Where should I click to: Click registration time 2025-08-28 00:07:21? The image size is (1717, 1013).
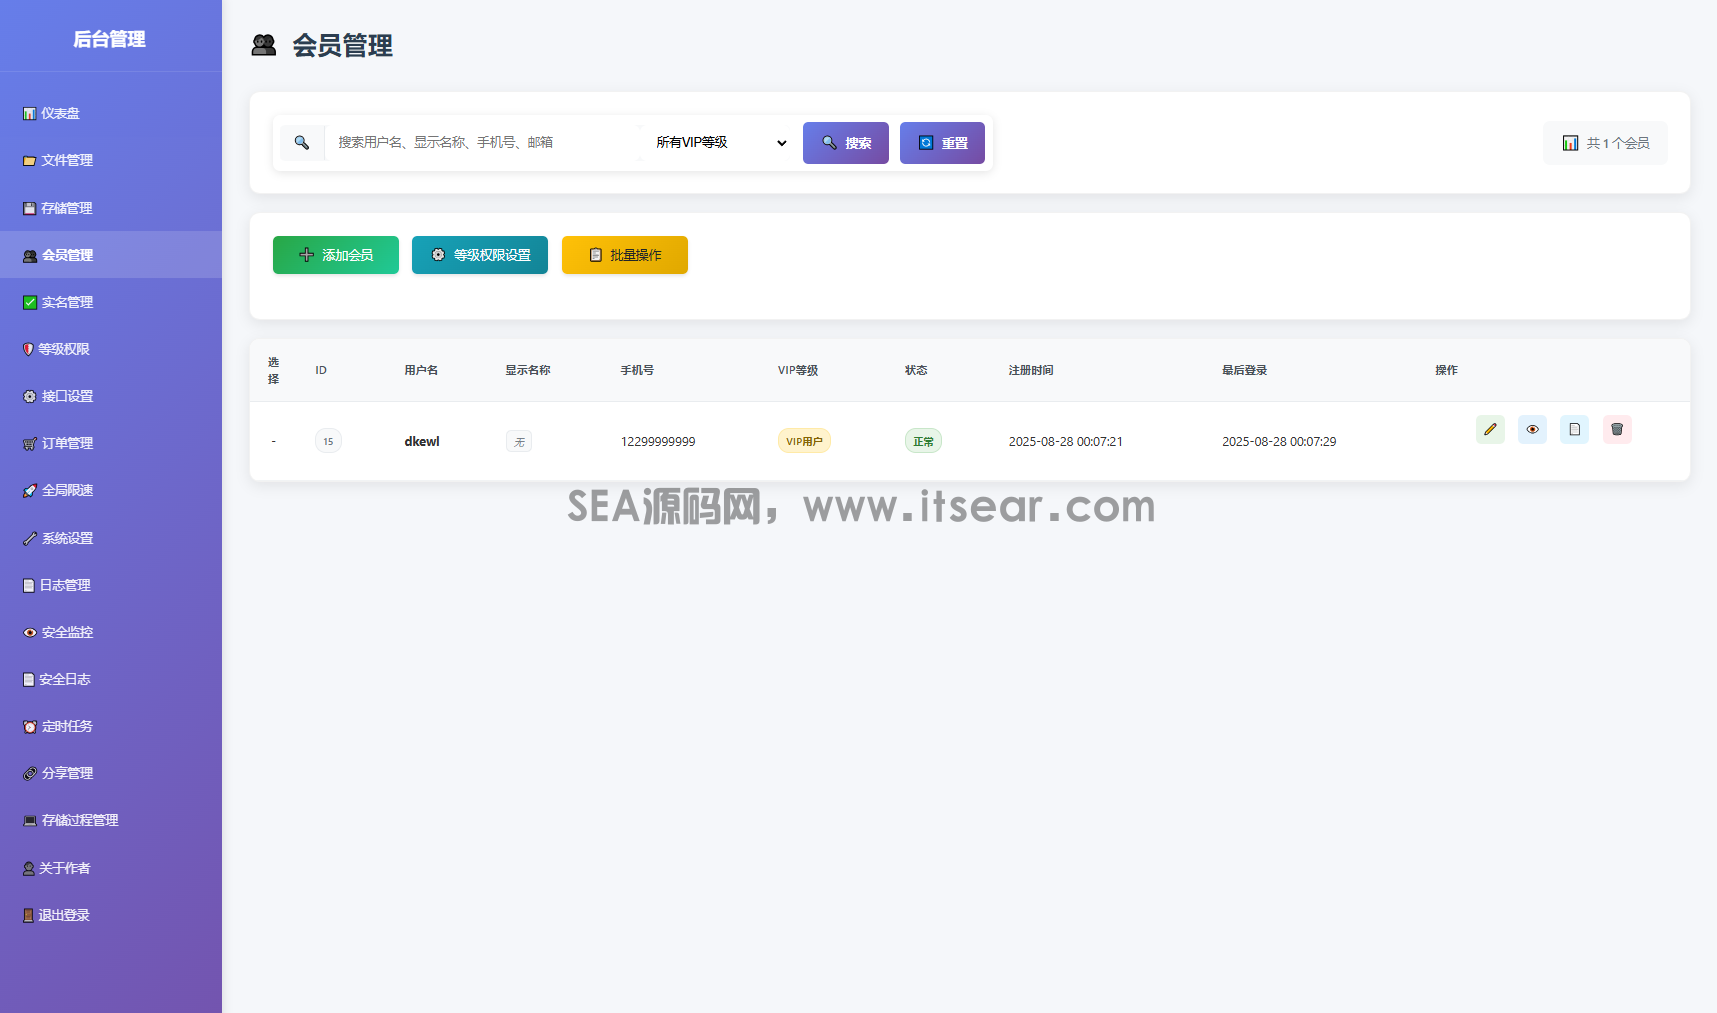click(x=1066, y=441)
